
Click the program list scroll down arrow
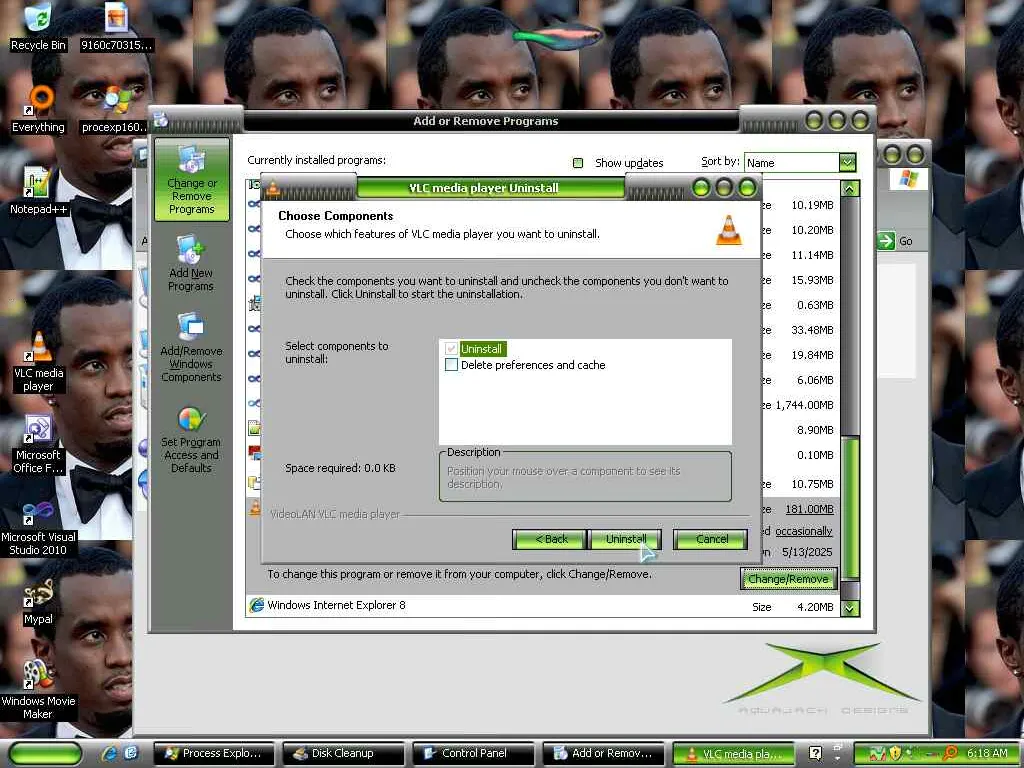(x=850, y=609)
